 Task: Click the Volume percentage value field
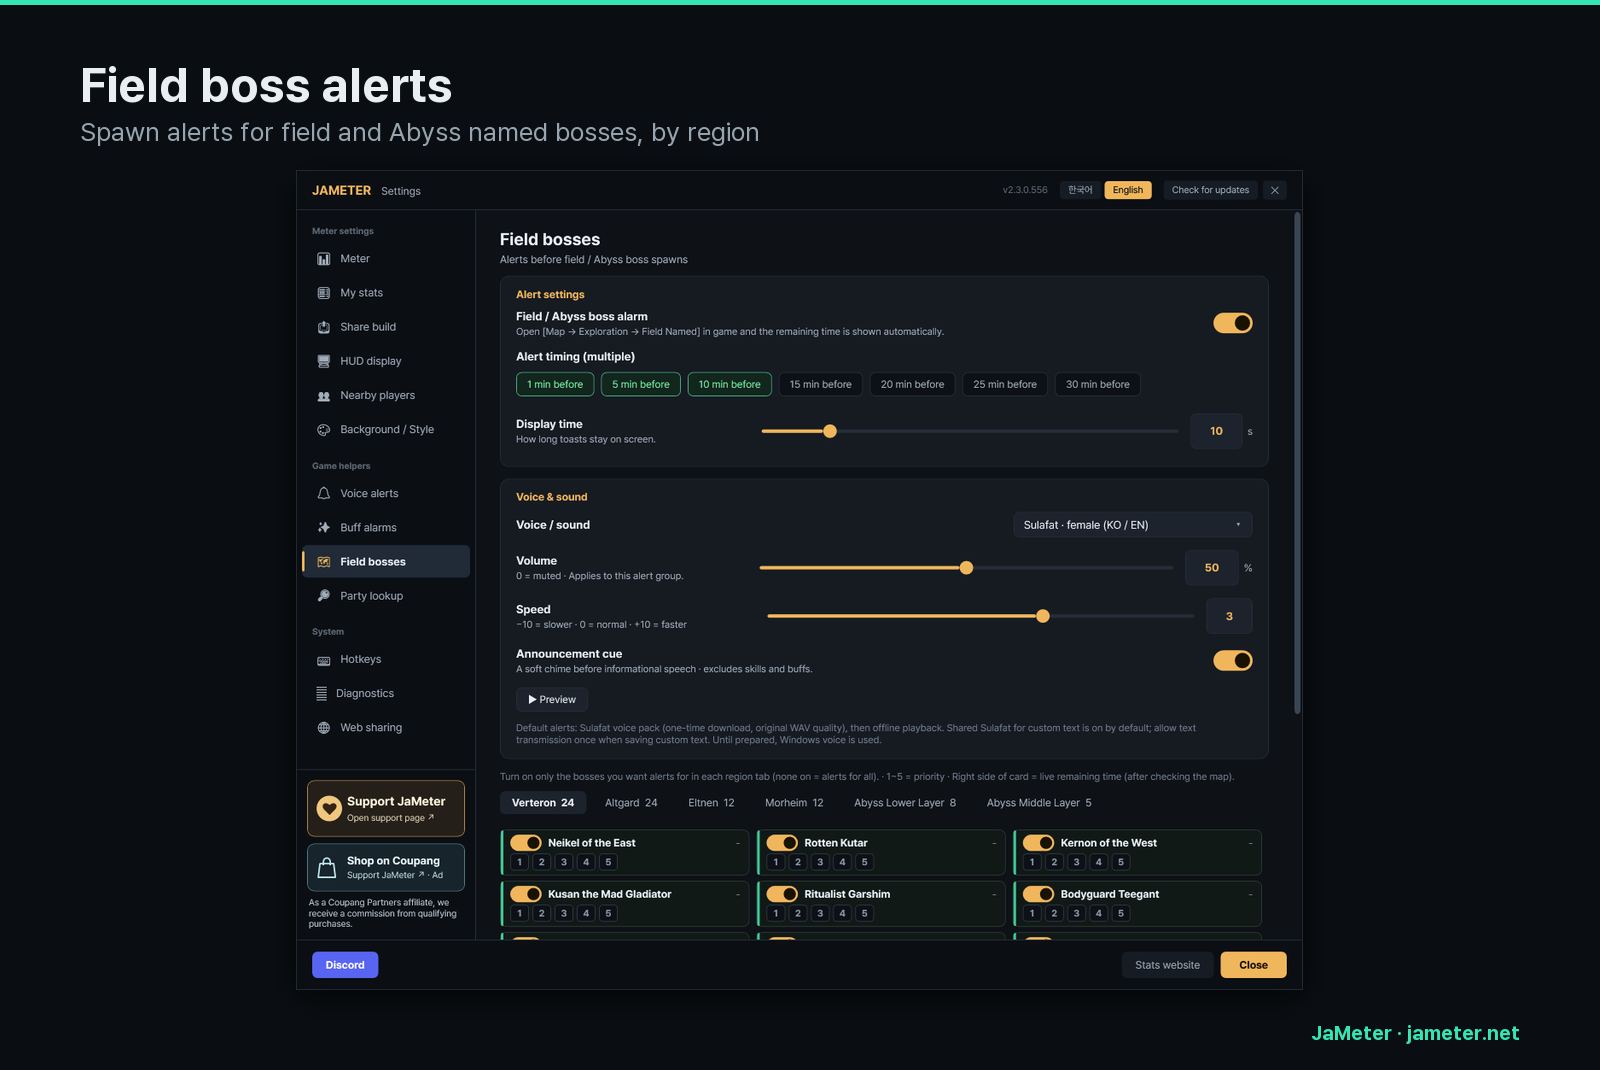point(1212,568)
